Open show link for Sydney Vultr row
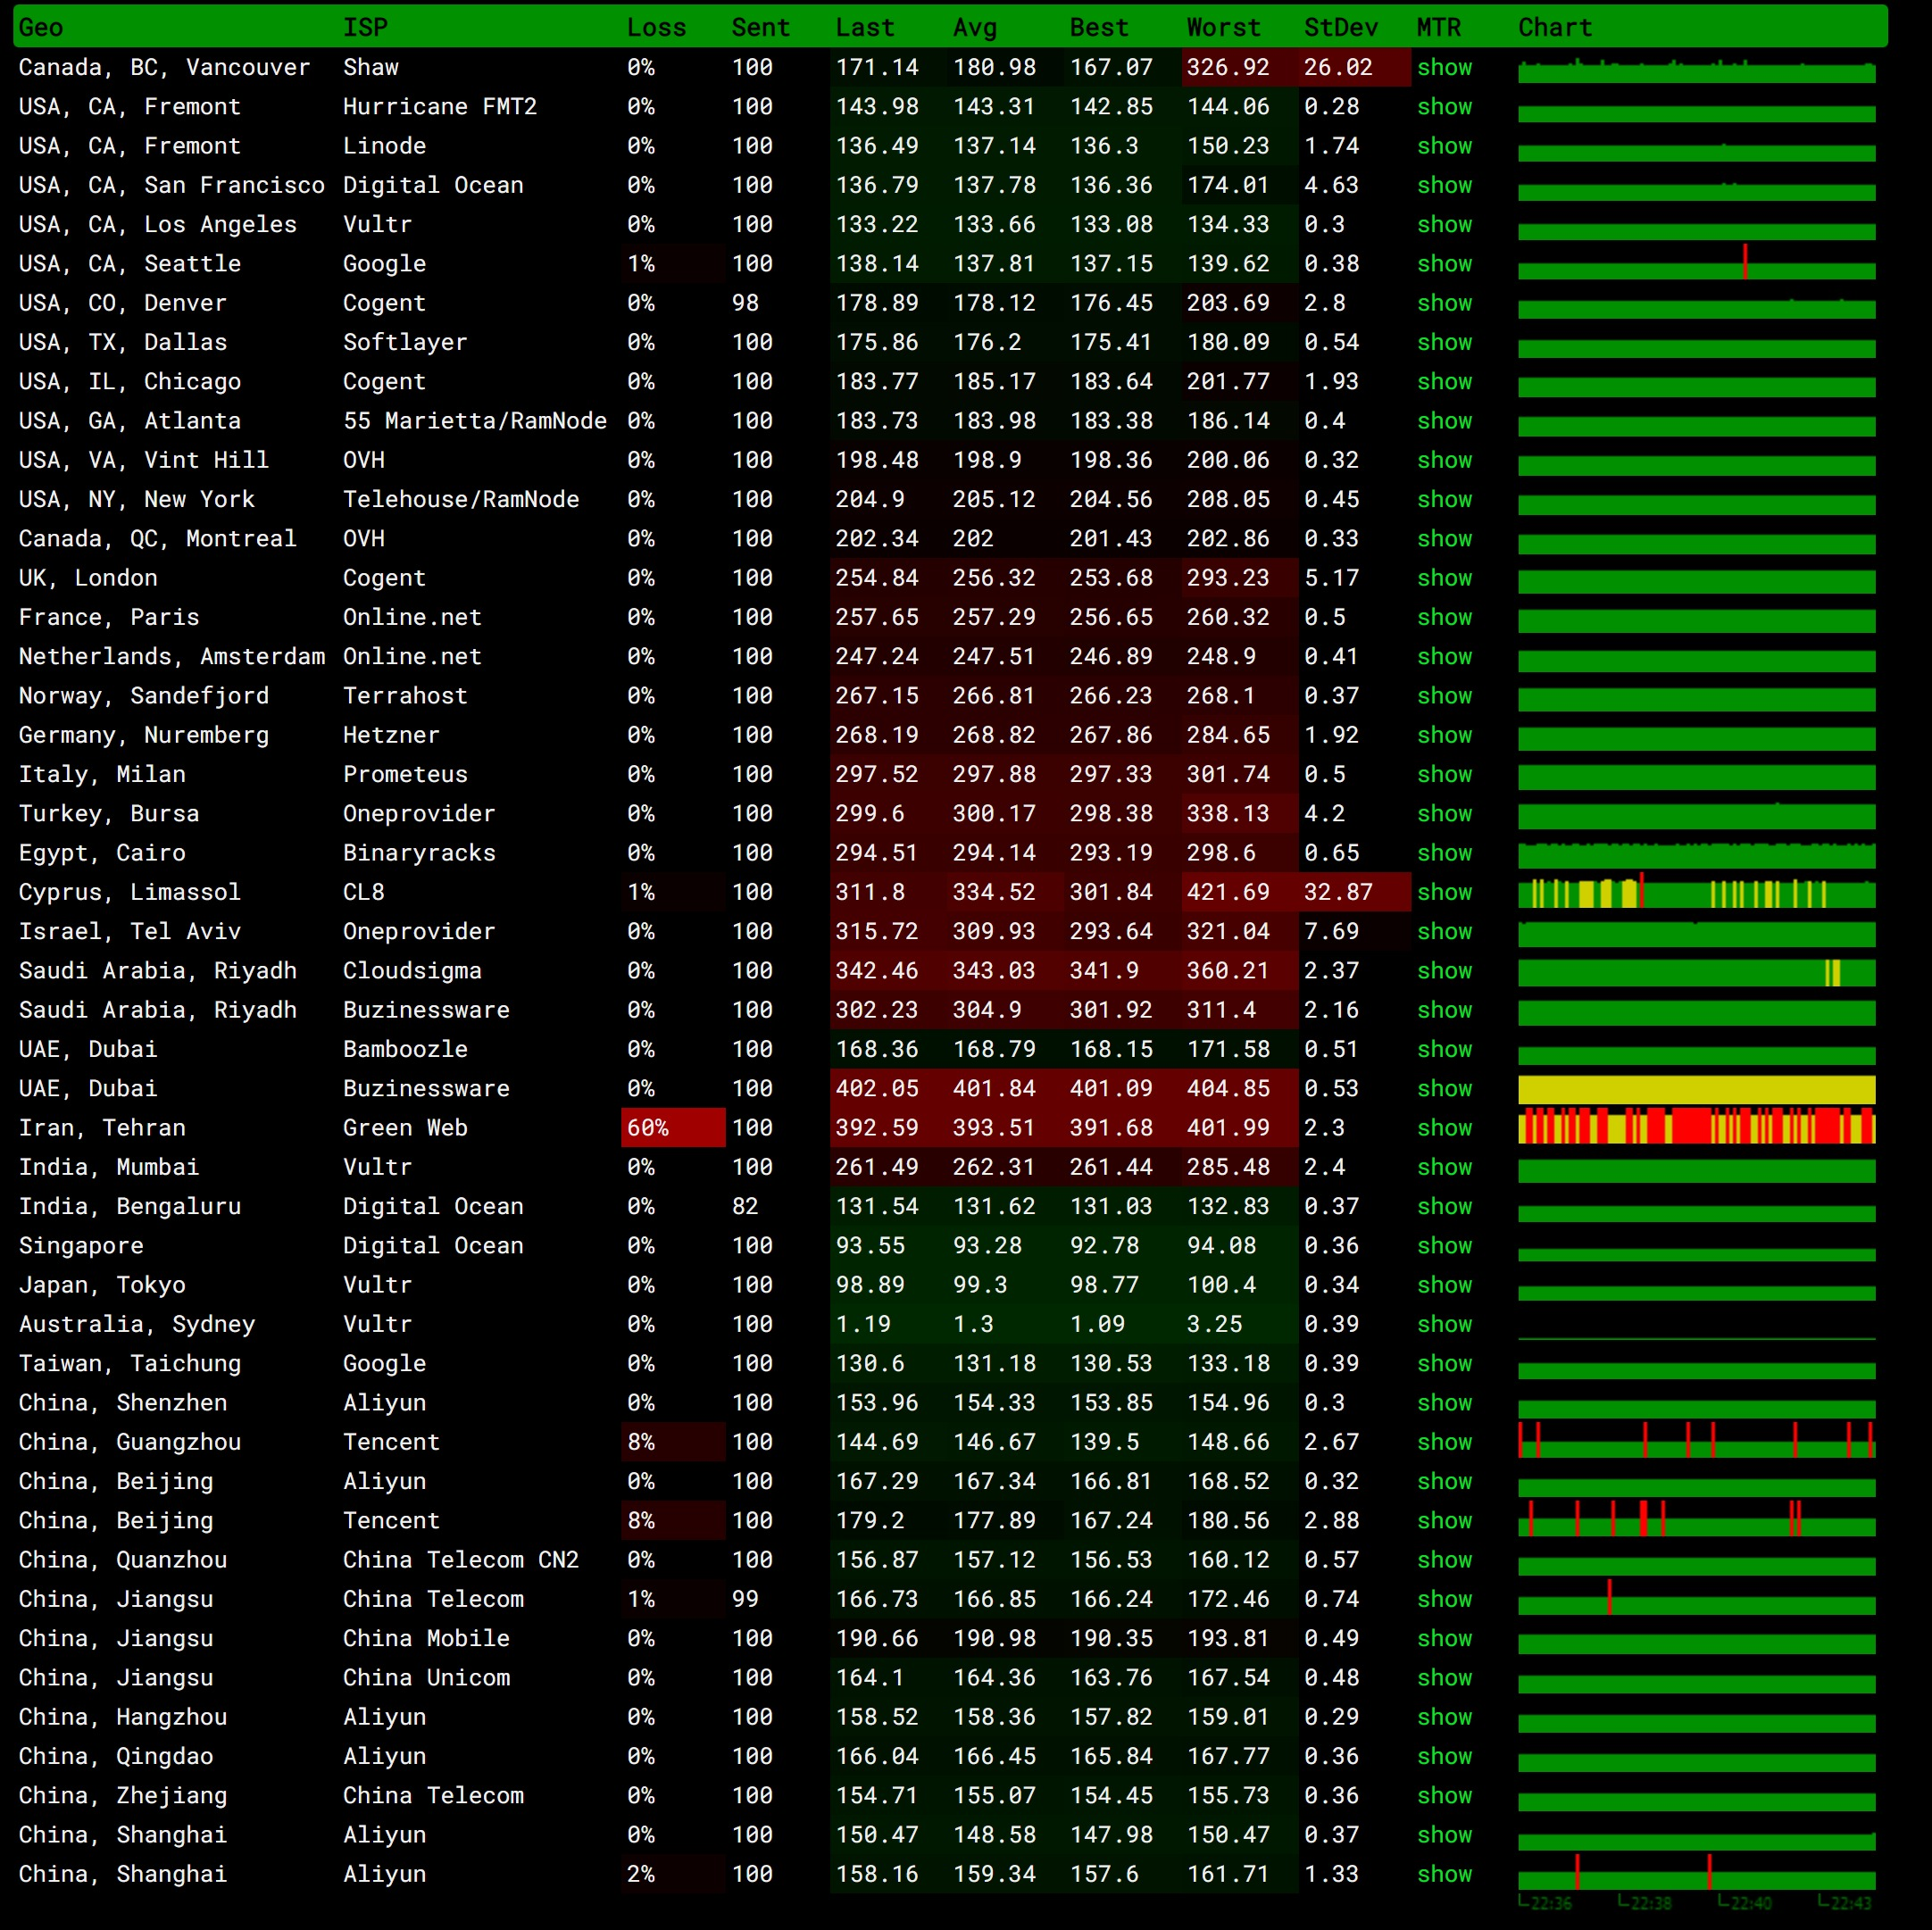This screenshot has height=1930, width=1932. [x=1444, y=1324]
